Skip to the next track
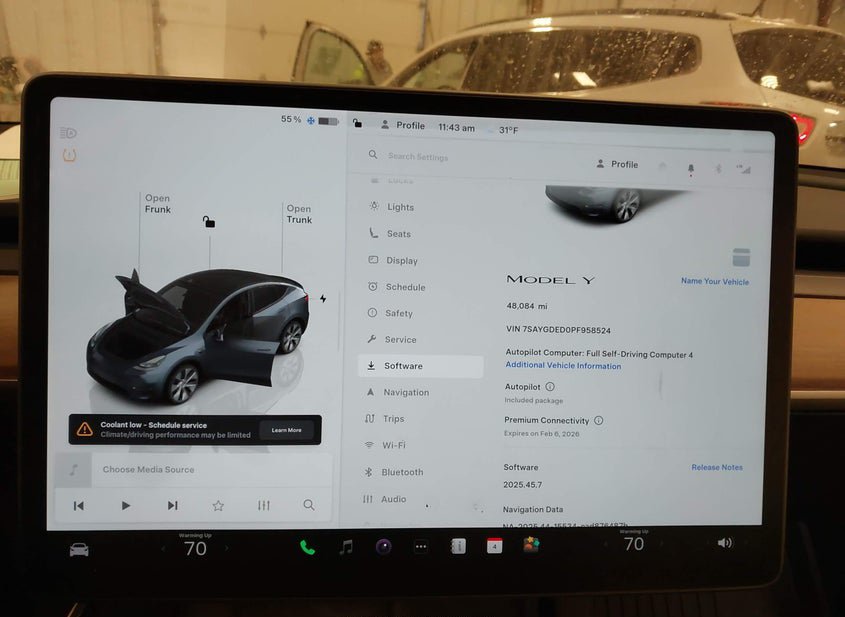 (x=172, y=505)
